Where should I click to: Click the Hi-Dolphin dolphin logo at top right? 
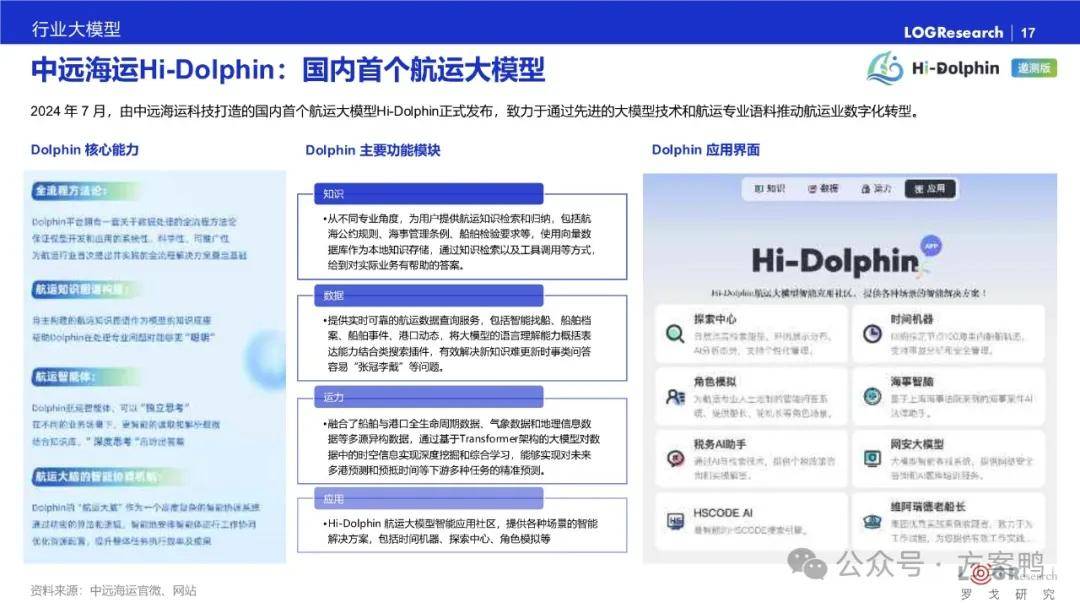[x=884, y=67]
